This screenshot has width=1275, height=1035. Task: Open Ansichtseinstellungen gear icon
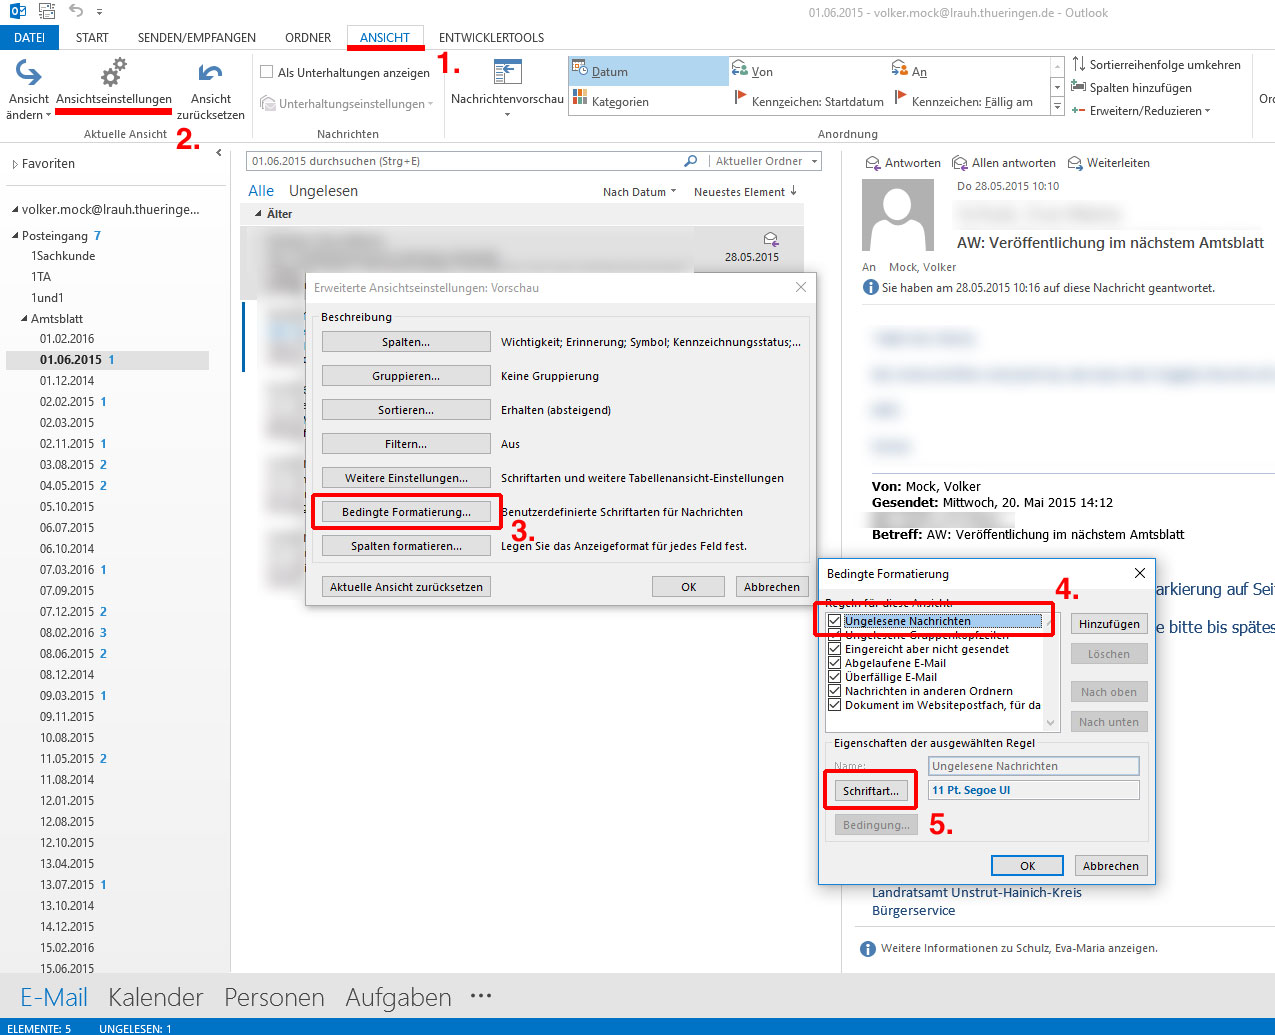tap(113, 73)
